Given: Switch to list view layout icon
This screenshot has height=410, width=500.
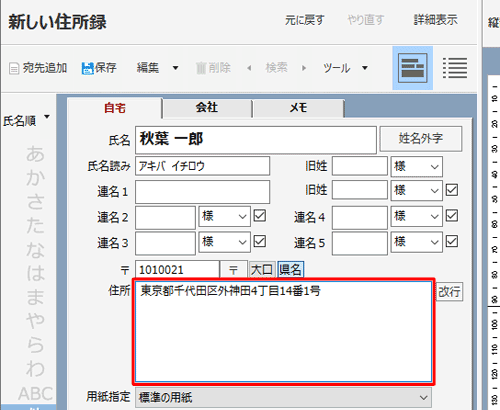Looking at the screenshot, I should click(455, 68).
